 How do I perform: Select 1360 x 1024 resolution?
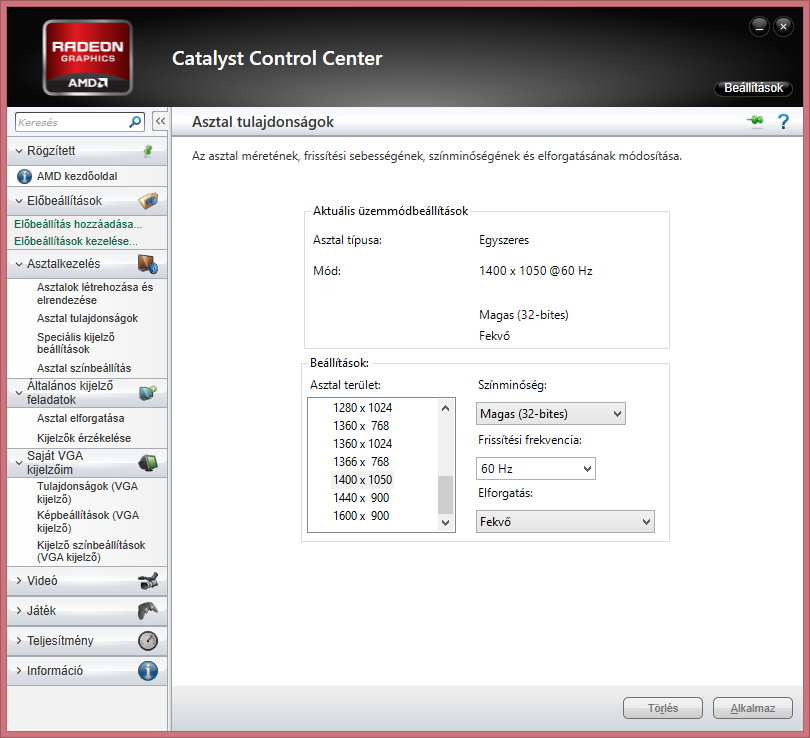[x=363, y=444]
